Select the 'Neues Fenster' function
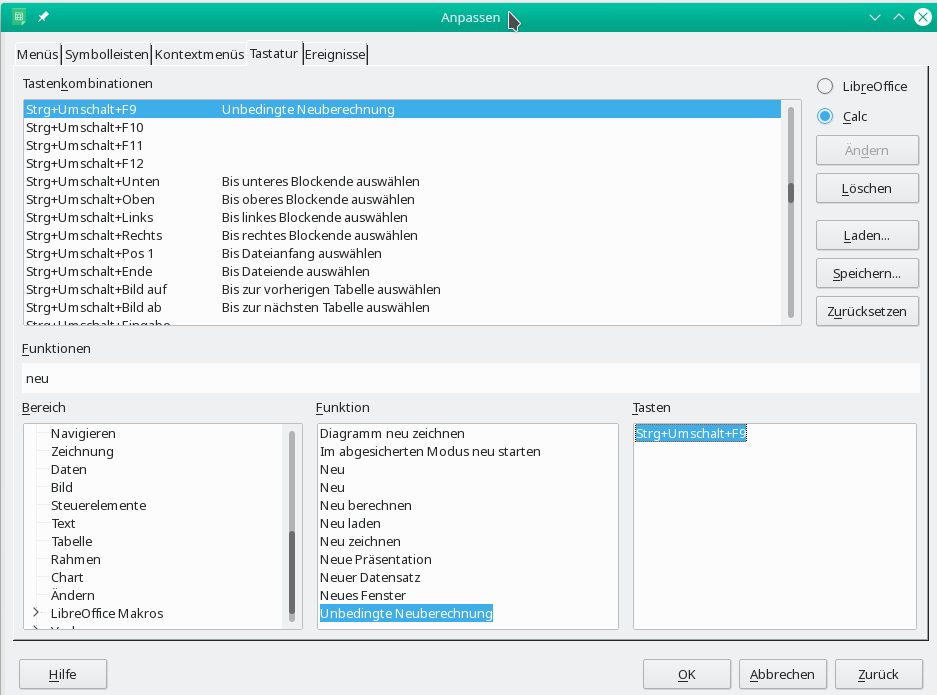Screen dimensions: 937x695 [x=363, y=595]
